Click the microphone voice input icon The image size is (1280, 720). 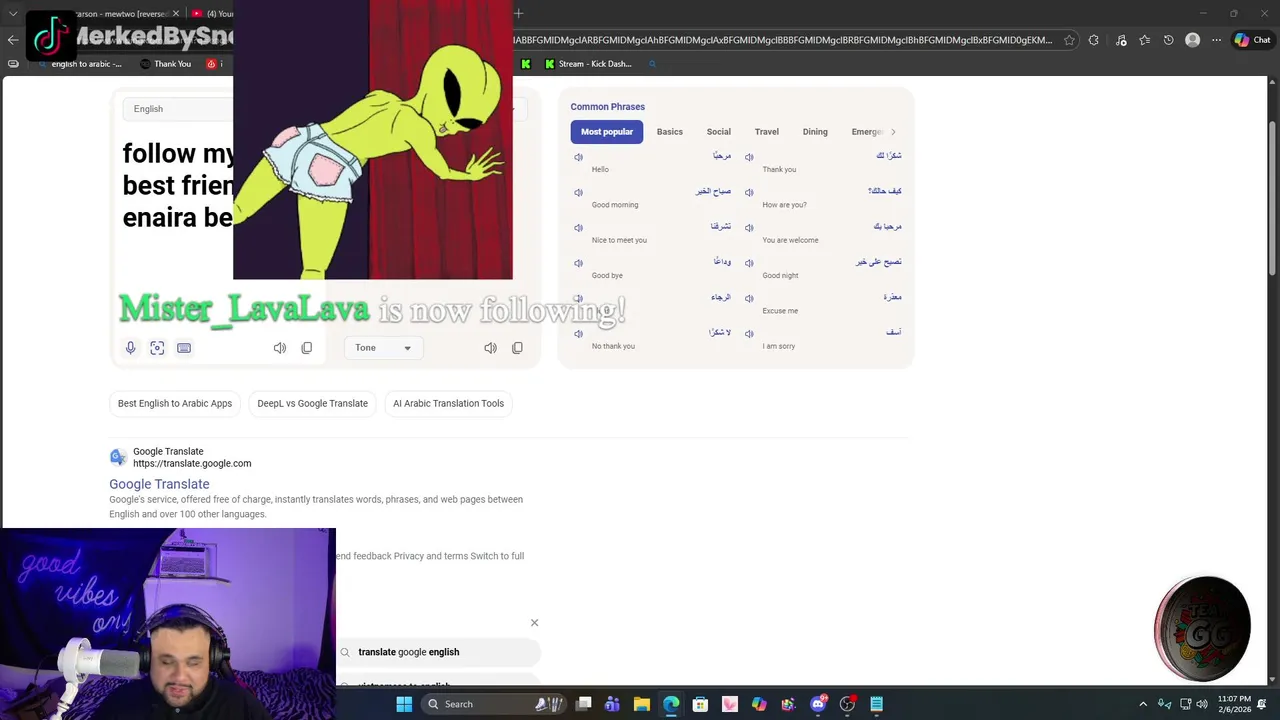(130, 348)
